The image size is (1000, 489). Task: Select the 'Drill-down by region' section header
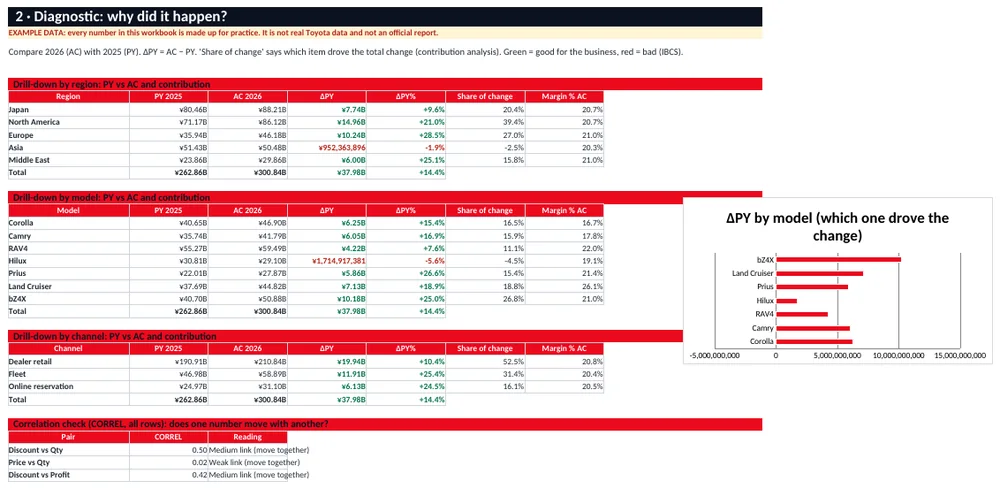385,84
